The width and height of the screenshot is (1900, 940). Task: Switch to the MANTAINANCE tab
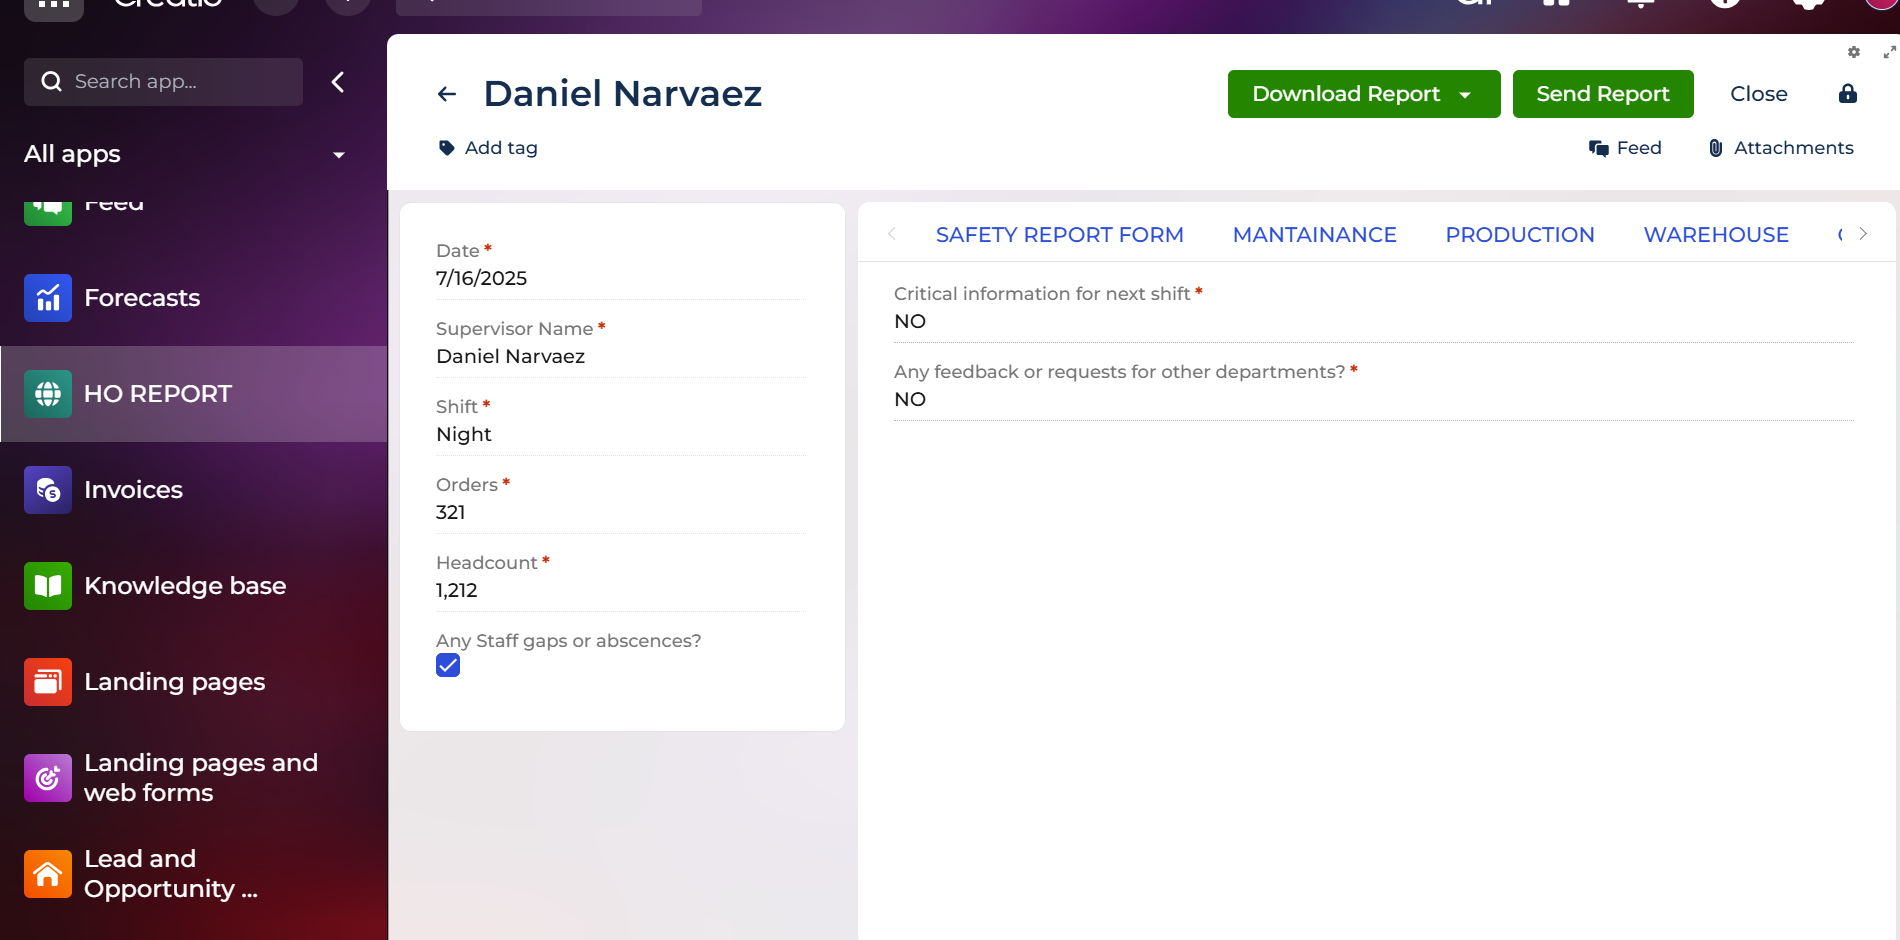pos(1314,235)
